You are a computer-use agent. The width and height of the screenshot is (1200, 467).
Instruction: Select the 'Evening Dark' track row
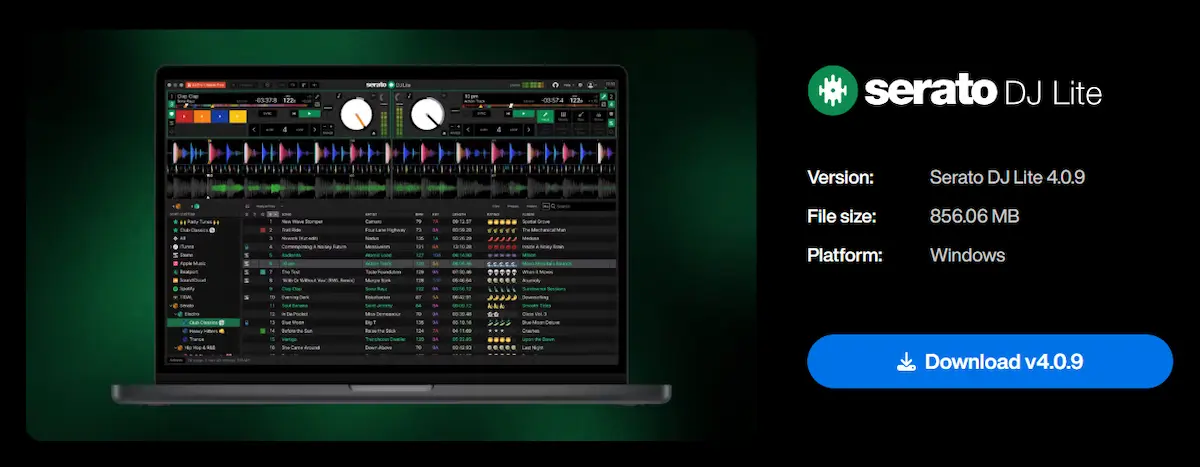[430, 297]
